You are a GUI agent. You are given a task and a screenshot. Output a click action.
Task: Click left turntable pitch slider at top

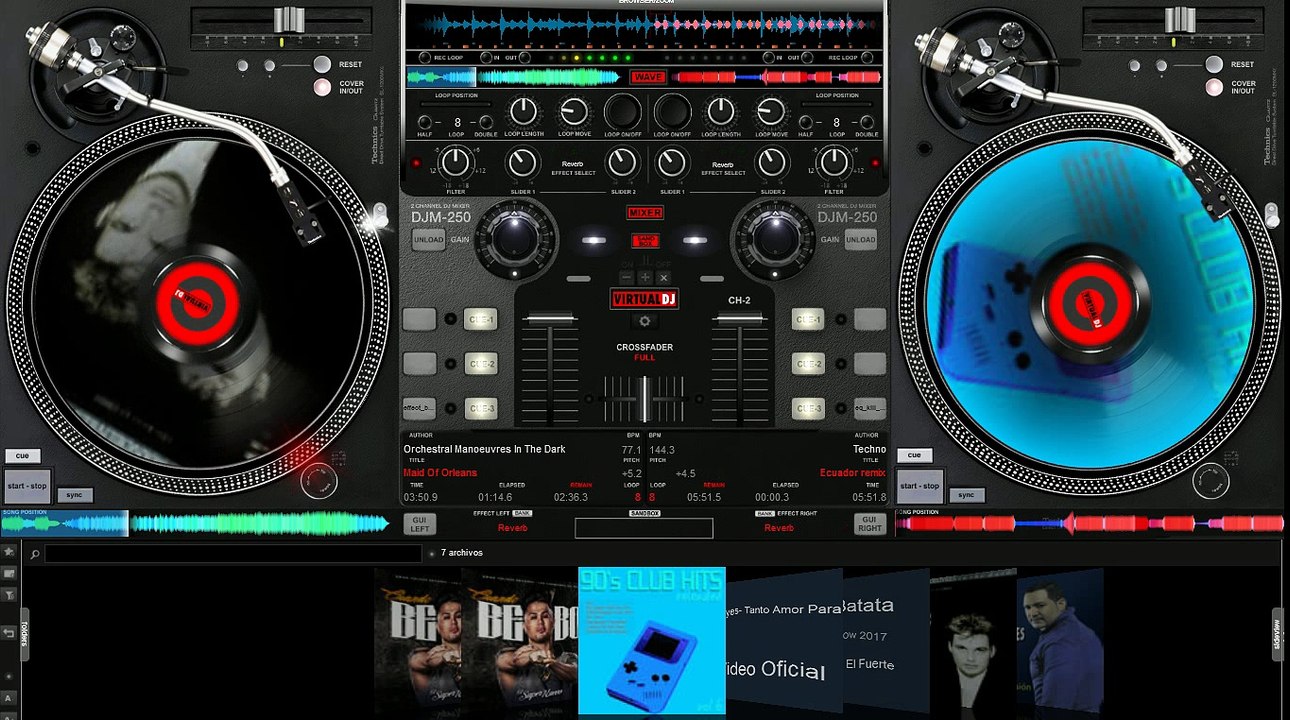click(x=288, y=19)
